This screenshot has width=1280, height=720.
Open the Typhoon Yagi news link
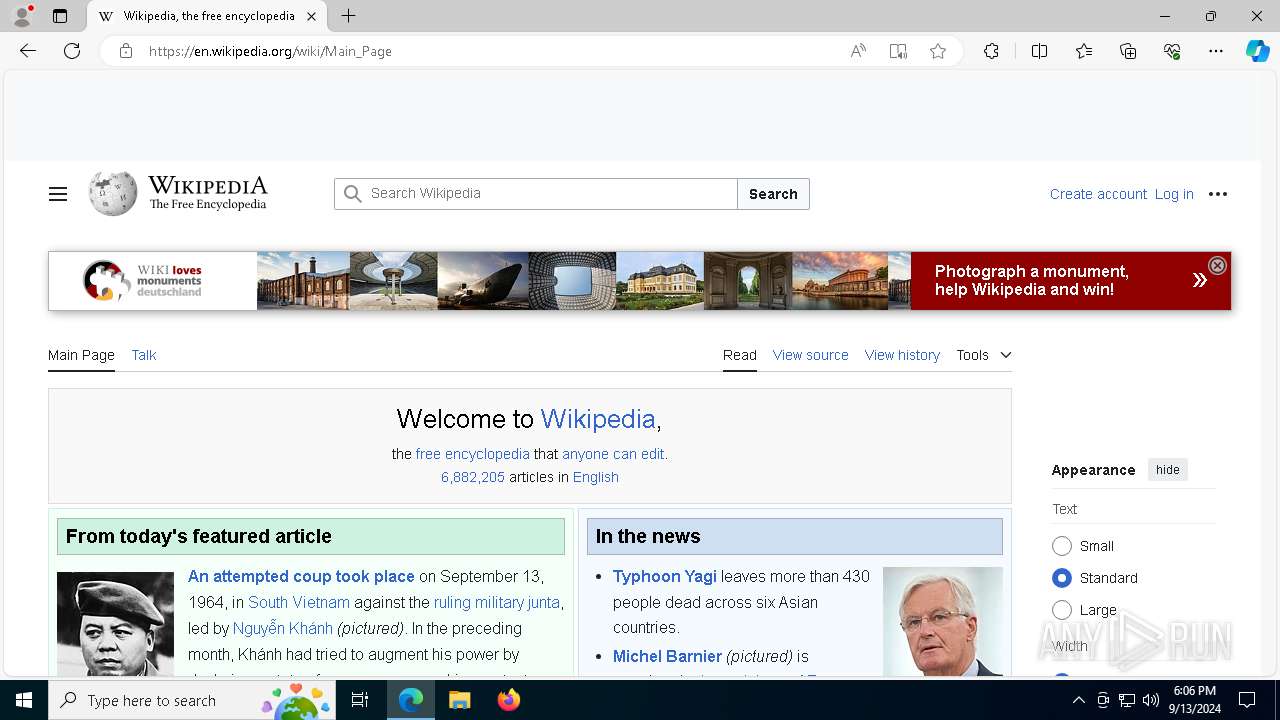(x=665, y=576)
